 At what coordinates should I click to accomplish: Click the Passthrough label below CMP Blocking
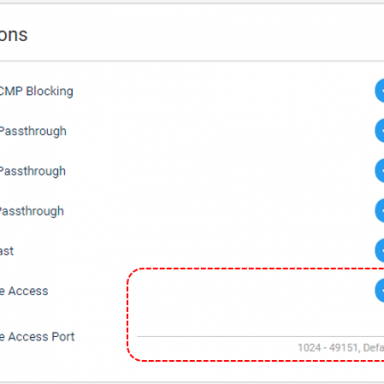click(33, 131)
